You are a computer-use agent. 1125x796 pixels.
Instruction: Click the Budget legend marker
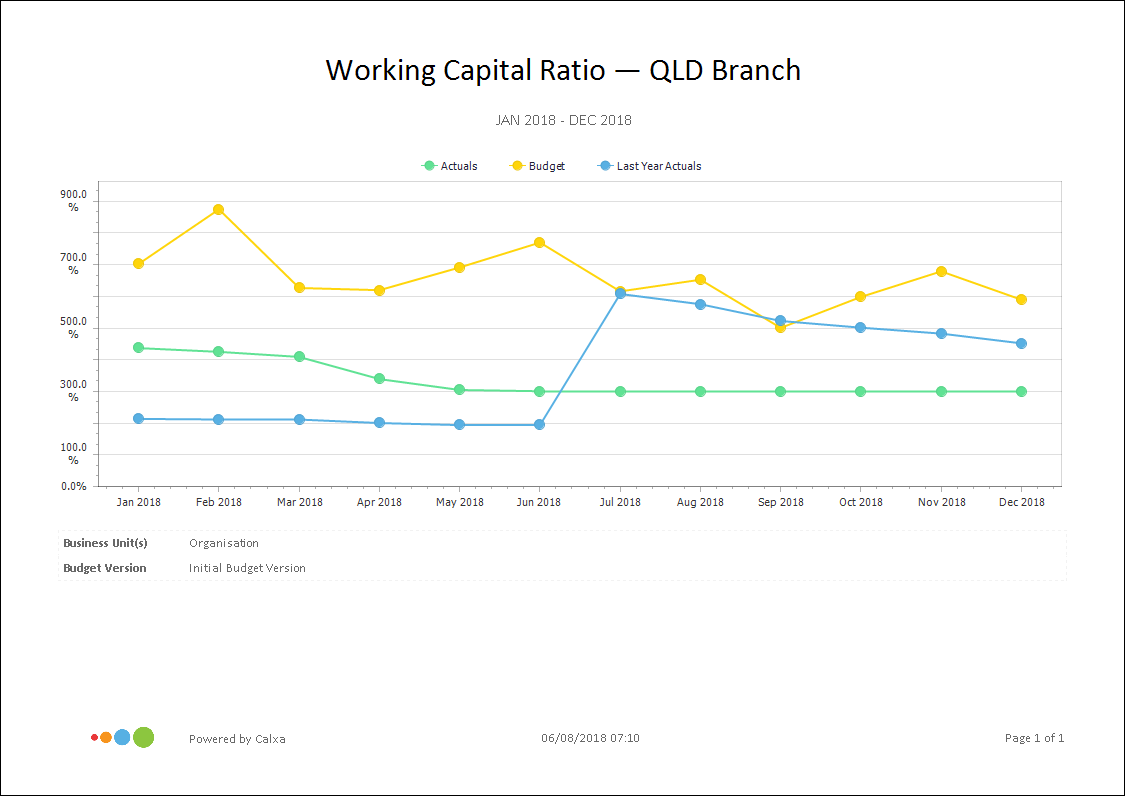(517, 166)
